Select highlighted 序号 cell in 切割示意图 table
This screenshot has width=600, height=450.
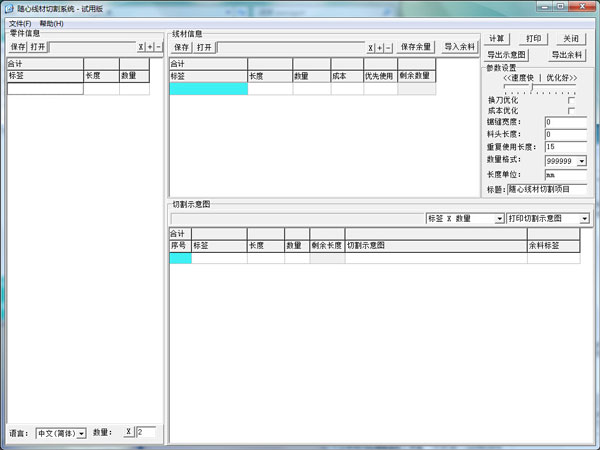tap(180, 258)
